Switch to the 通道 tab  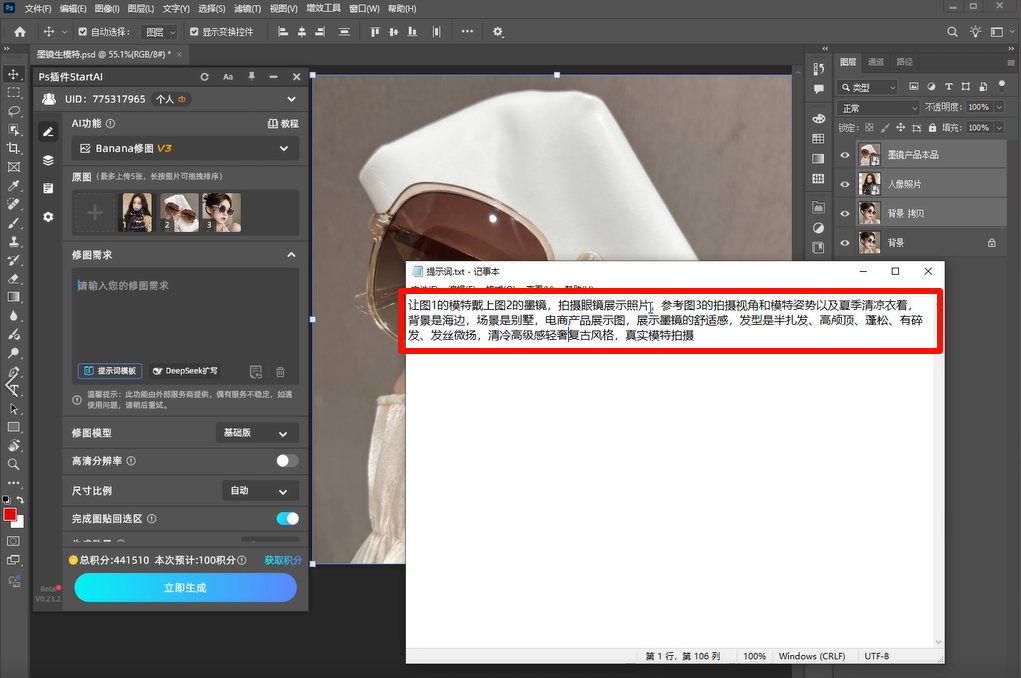click(877, 61)
